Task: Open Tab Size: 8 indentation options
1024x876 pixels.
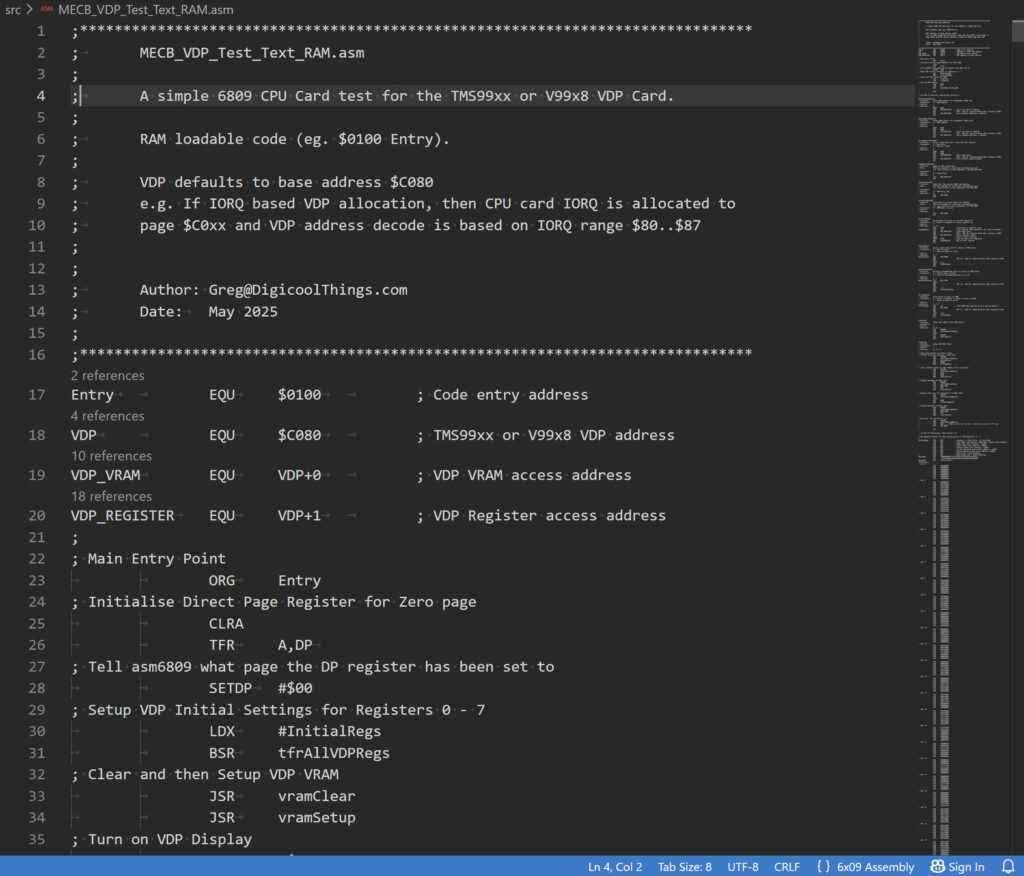Action: pyautogui.click(x=684, y=867)
